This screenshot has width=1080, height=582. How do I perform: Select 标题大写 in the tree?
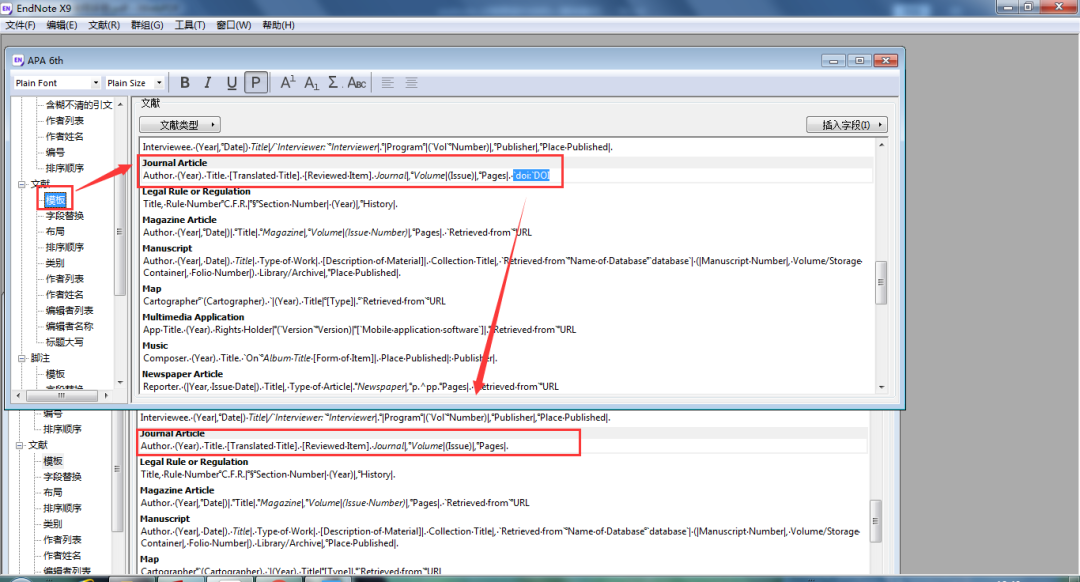(65, 342)
